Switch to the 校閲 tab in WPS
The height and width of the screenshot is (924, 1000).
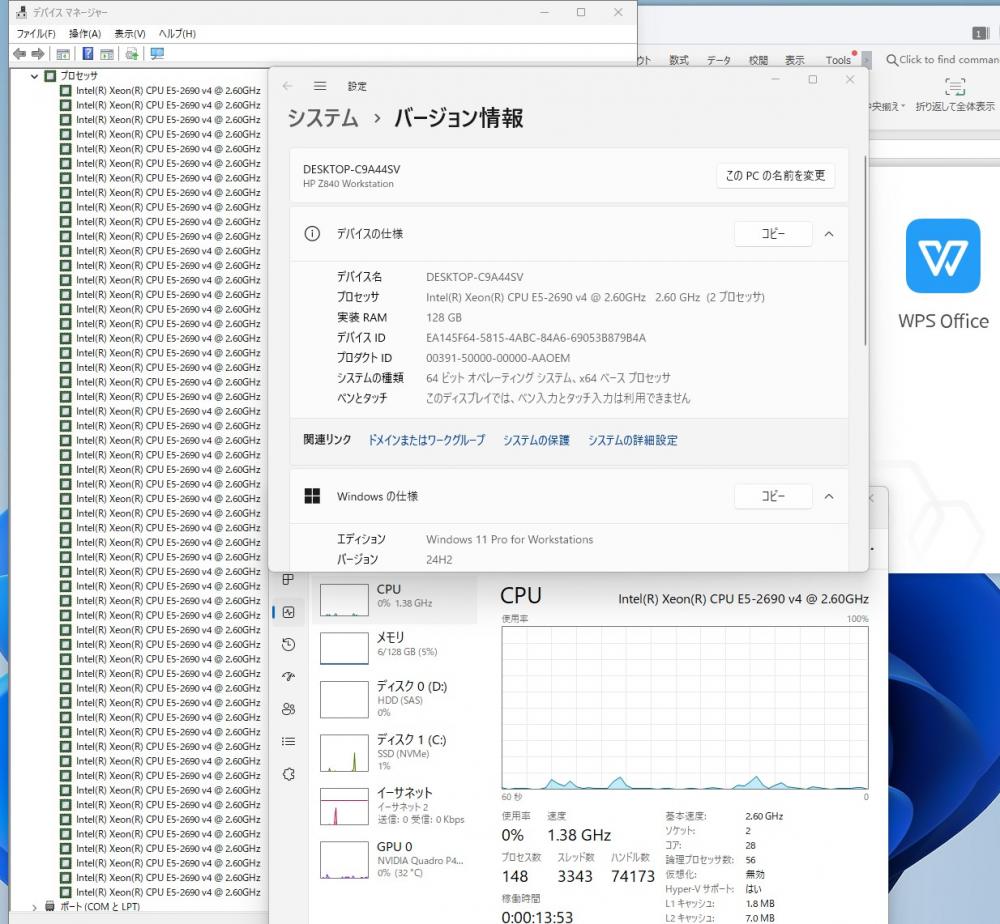758,60
